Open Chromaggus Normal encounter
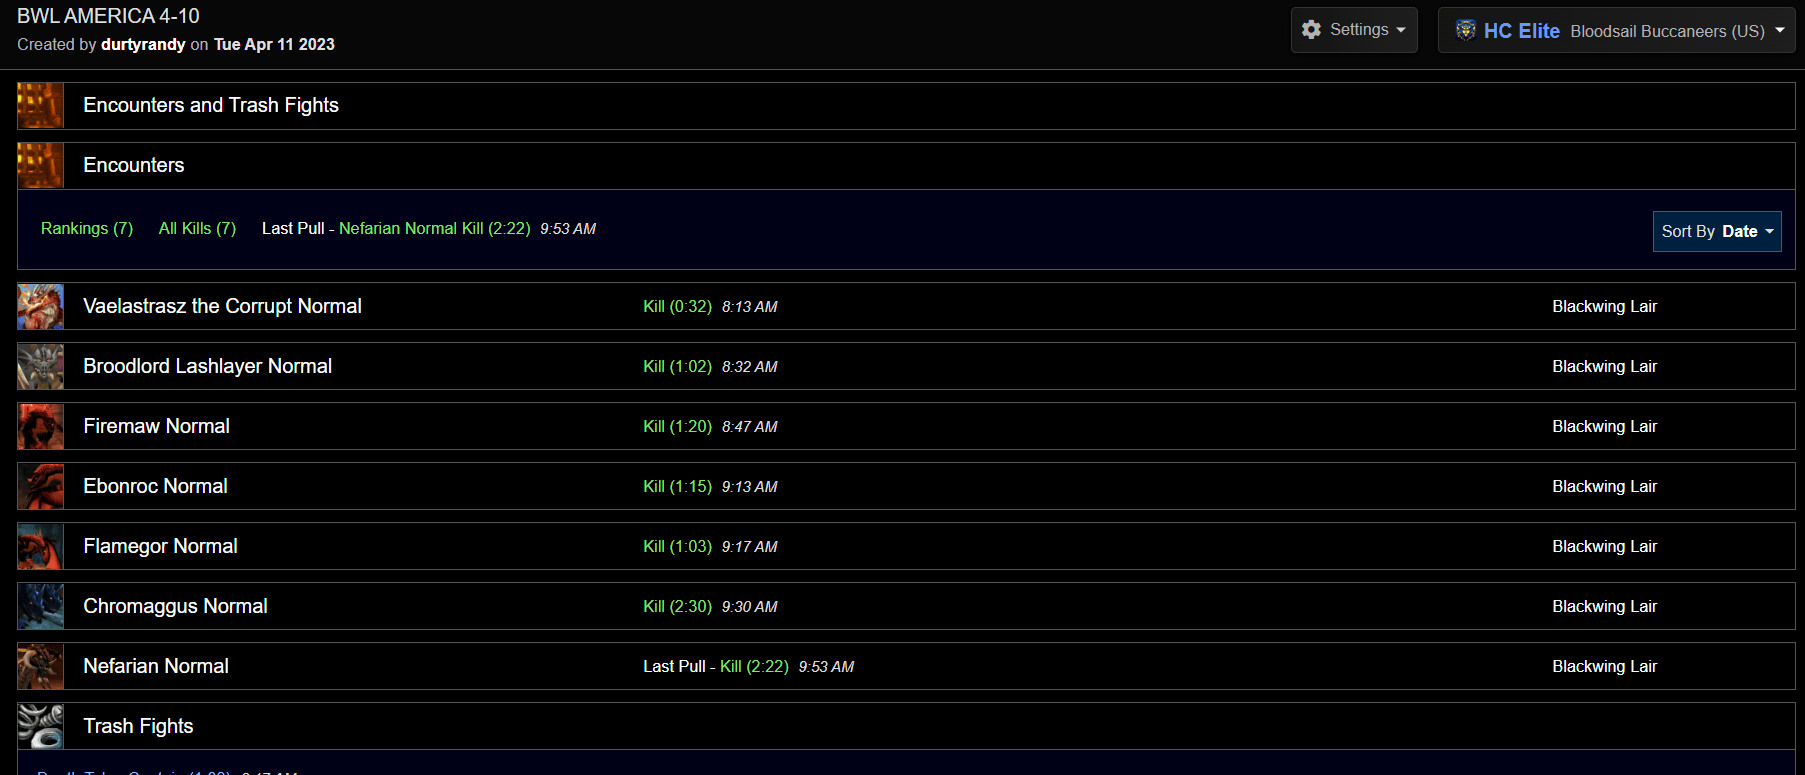The image size is (1805, 775). 175,606
